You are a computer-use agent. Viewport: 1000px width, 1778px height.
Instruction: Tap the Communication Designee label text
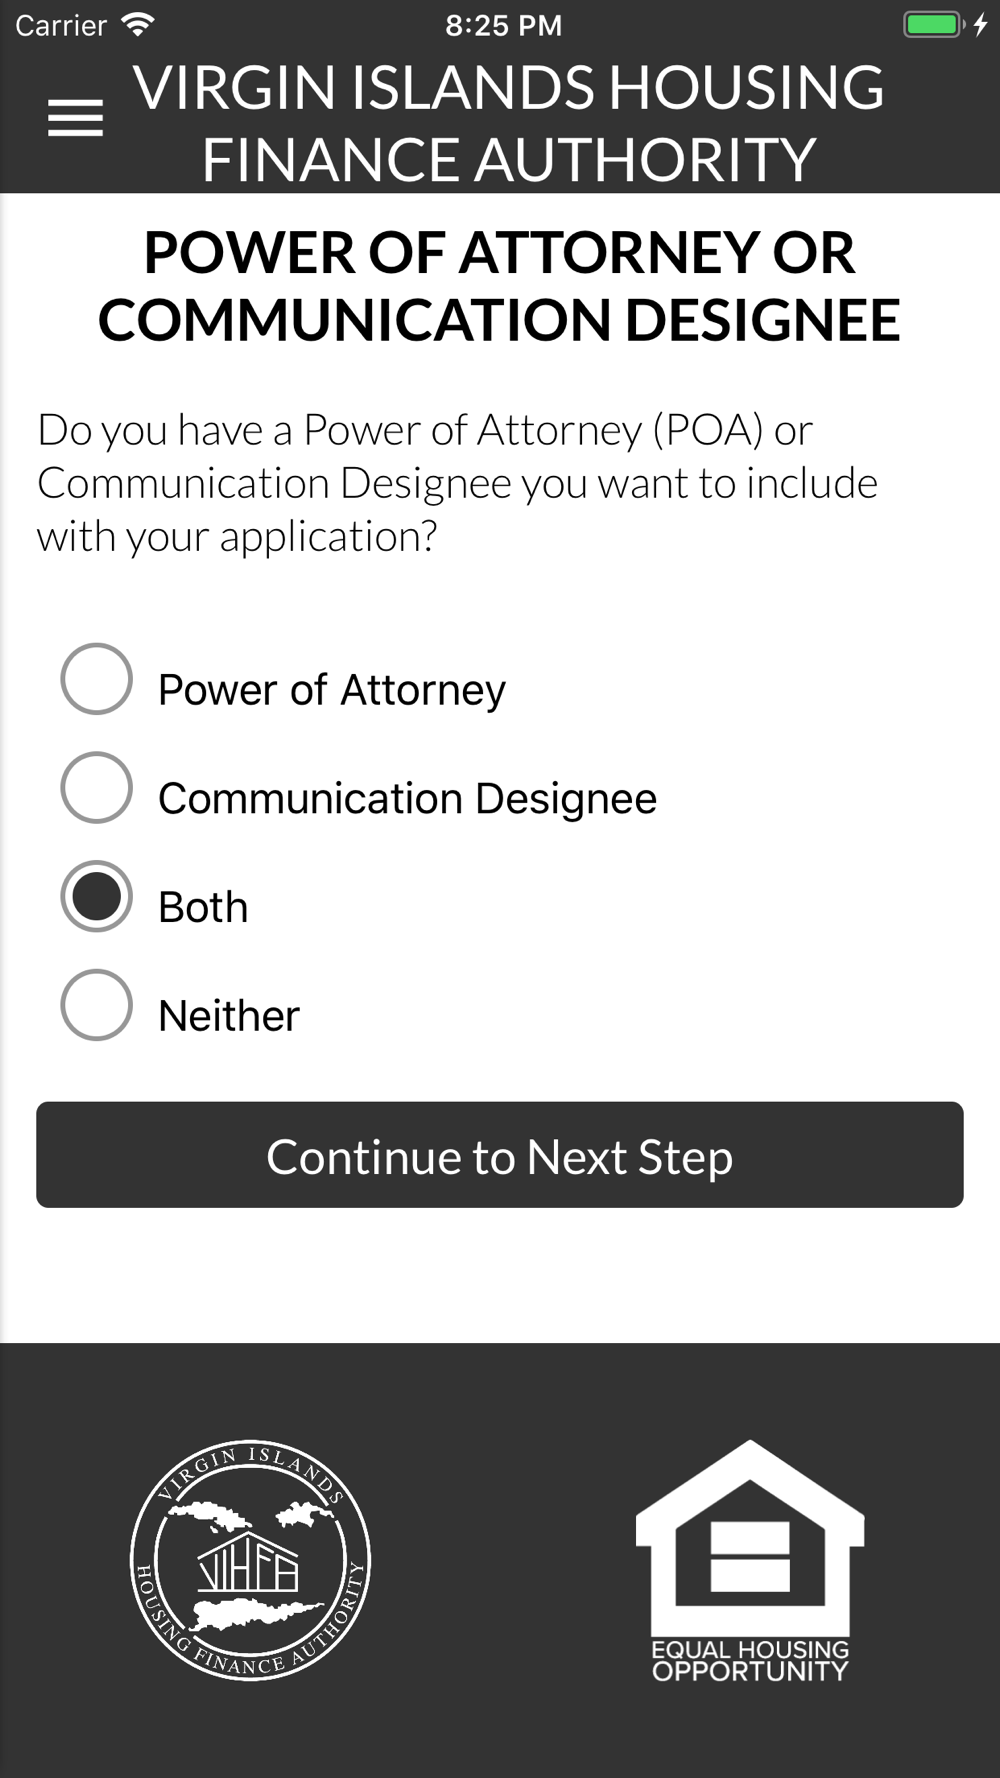(408, 798)
